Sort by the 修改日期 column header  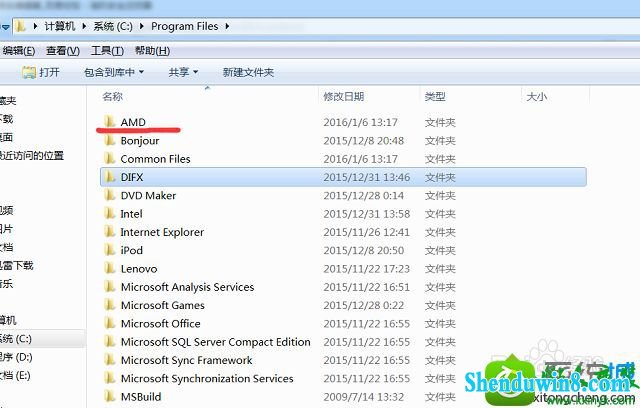(x=344, y=97)
